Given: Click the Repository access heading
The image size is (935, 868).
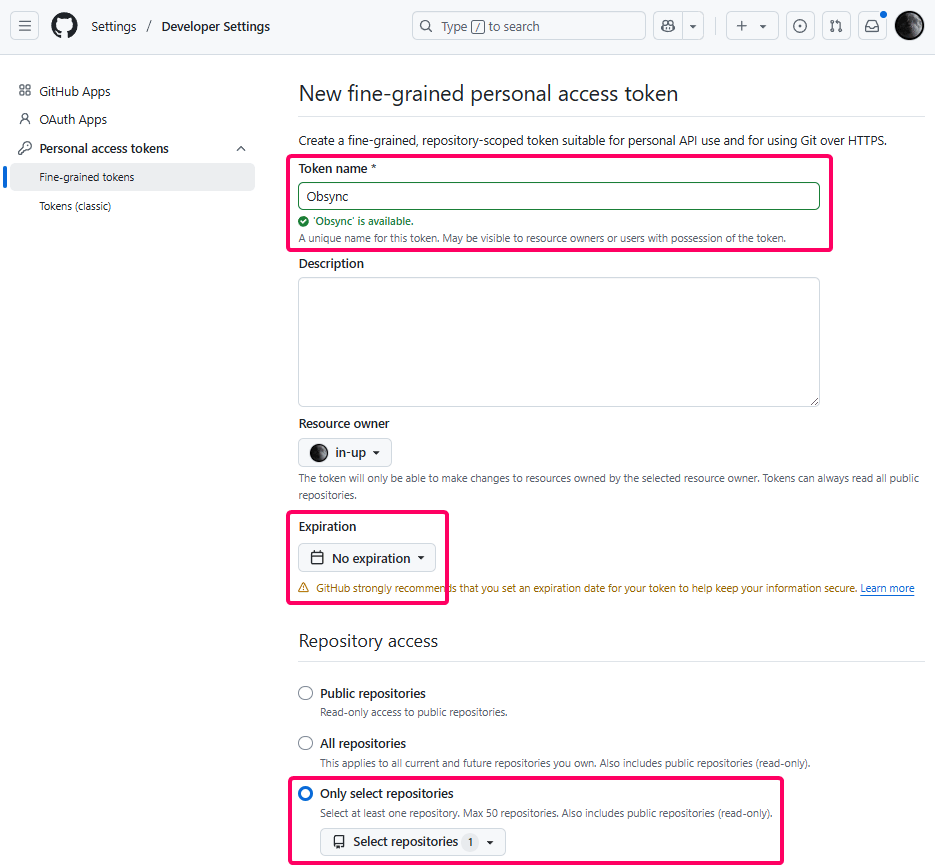Looking at the screenshot, I should tap(368, 641).
